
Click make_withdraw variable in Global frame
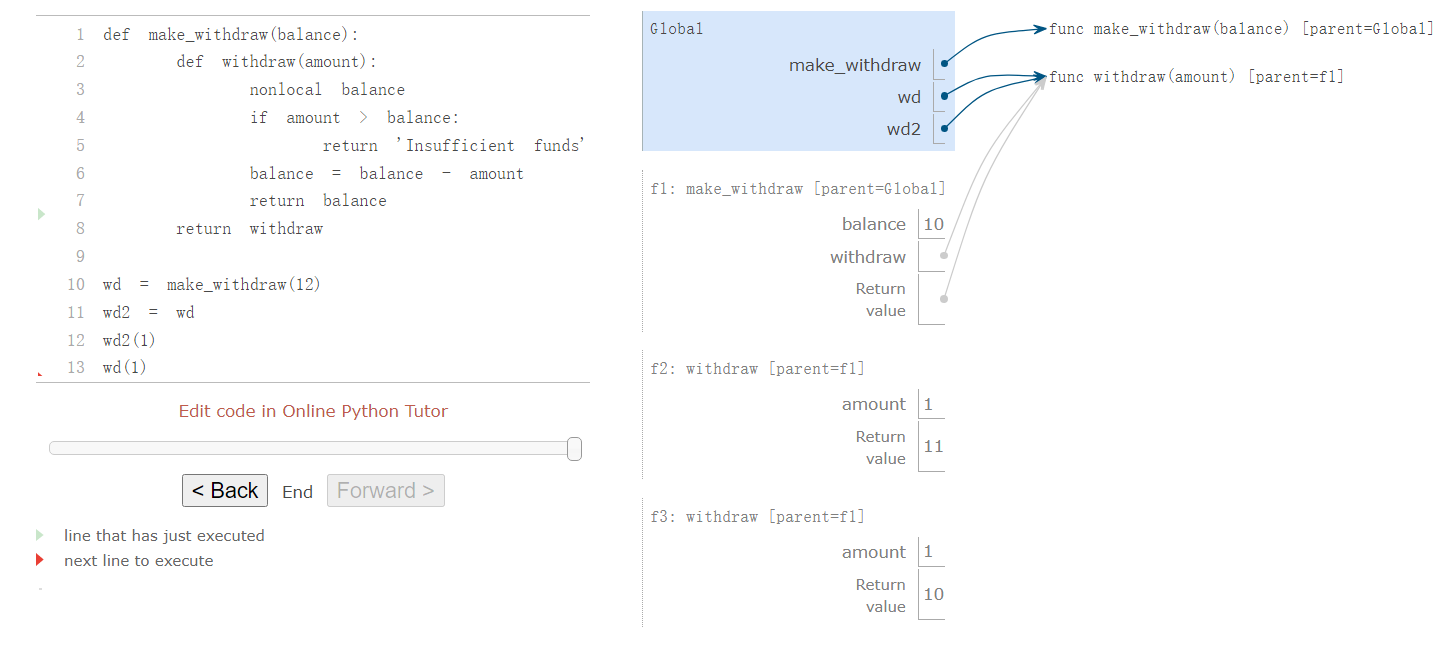point(855,65)
